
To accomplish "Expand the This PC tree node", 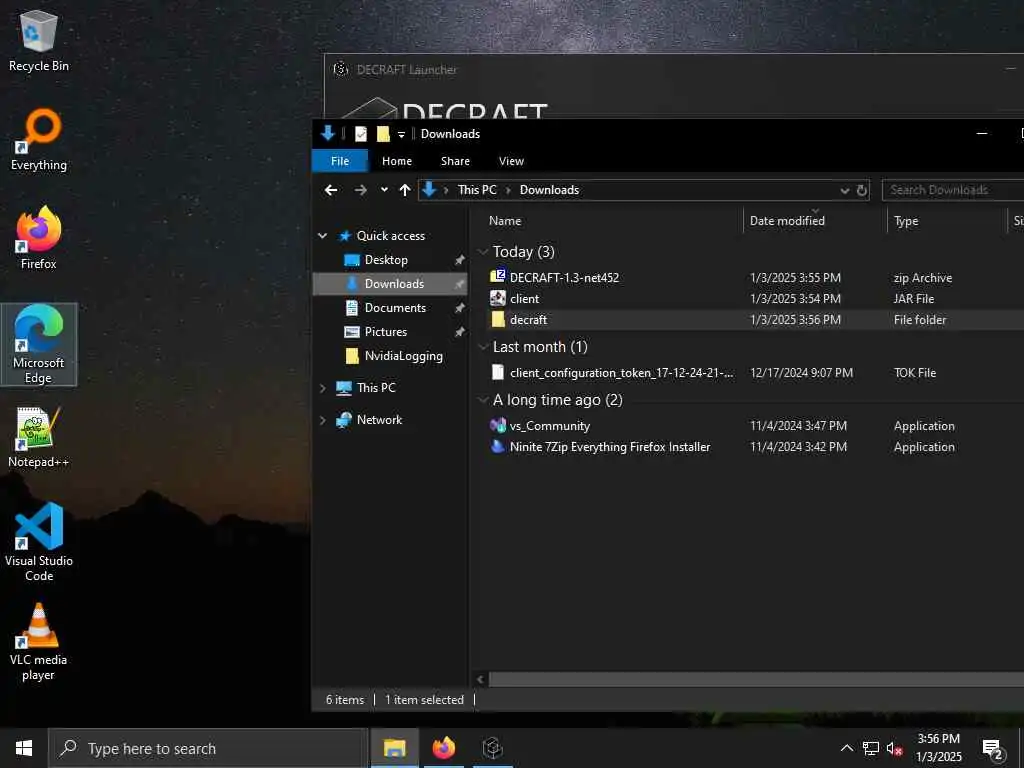I will tap(323, 388).
